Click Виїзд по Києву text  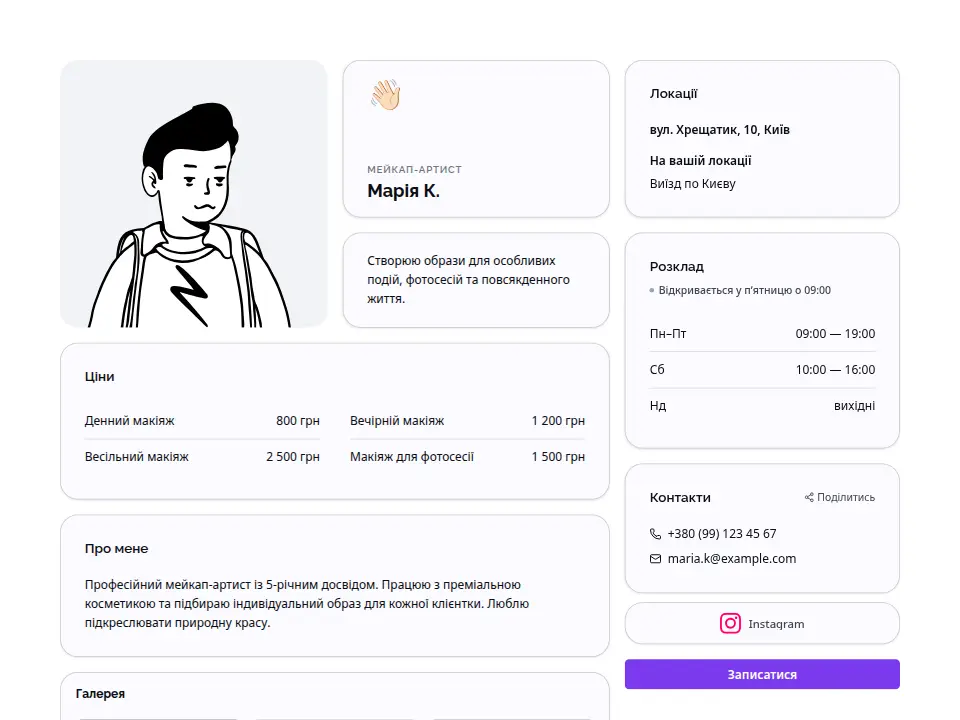(692, 184)
